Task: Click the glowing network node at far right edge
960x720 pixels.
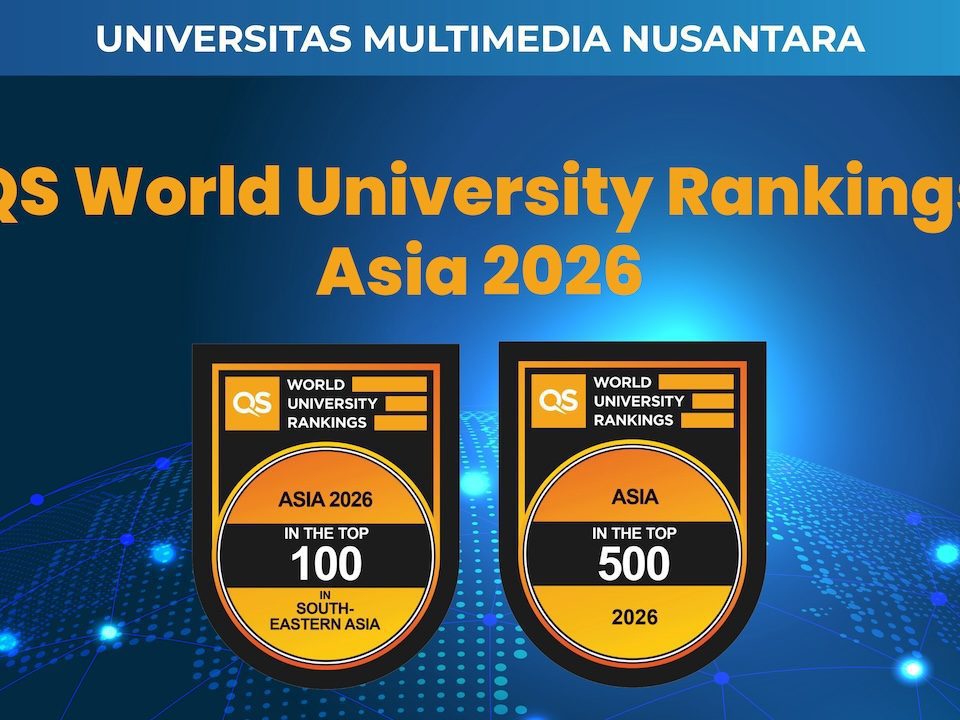Action: tap(945, 553)
